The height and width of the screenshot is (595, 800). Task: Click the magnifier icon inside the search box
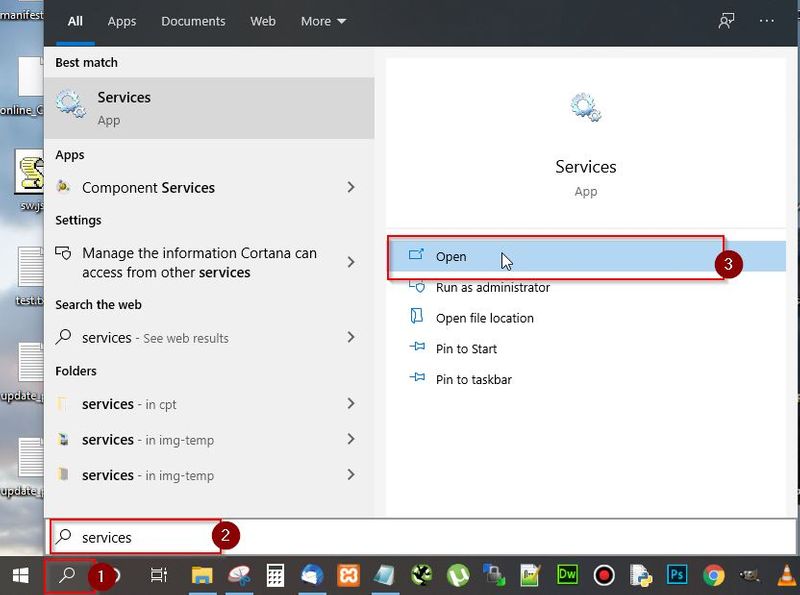(x=64, y=536)
